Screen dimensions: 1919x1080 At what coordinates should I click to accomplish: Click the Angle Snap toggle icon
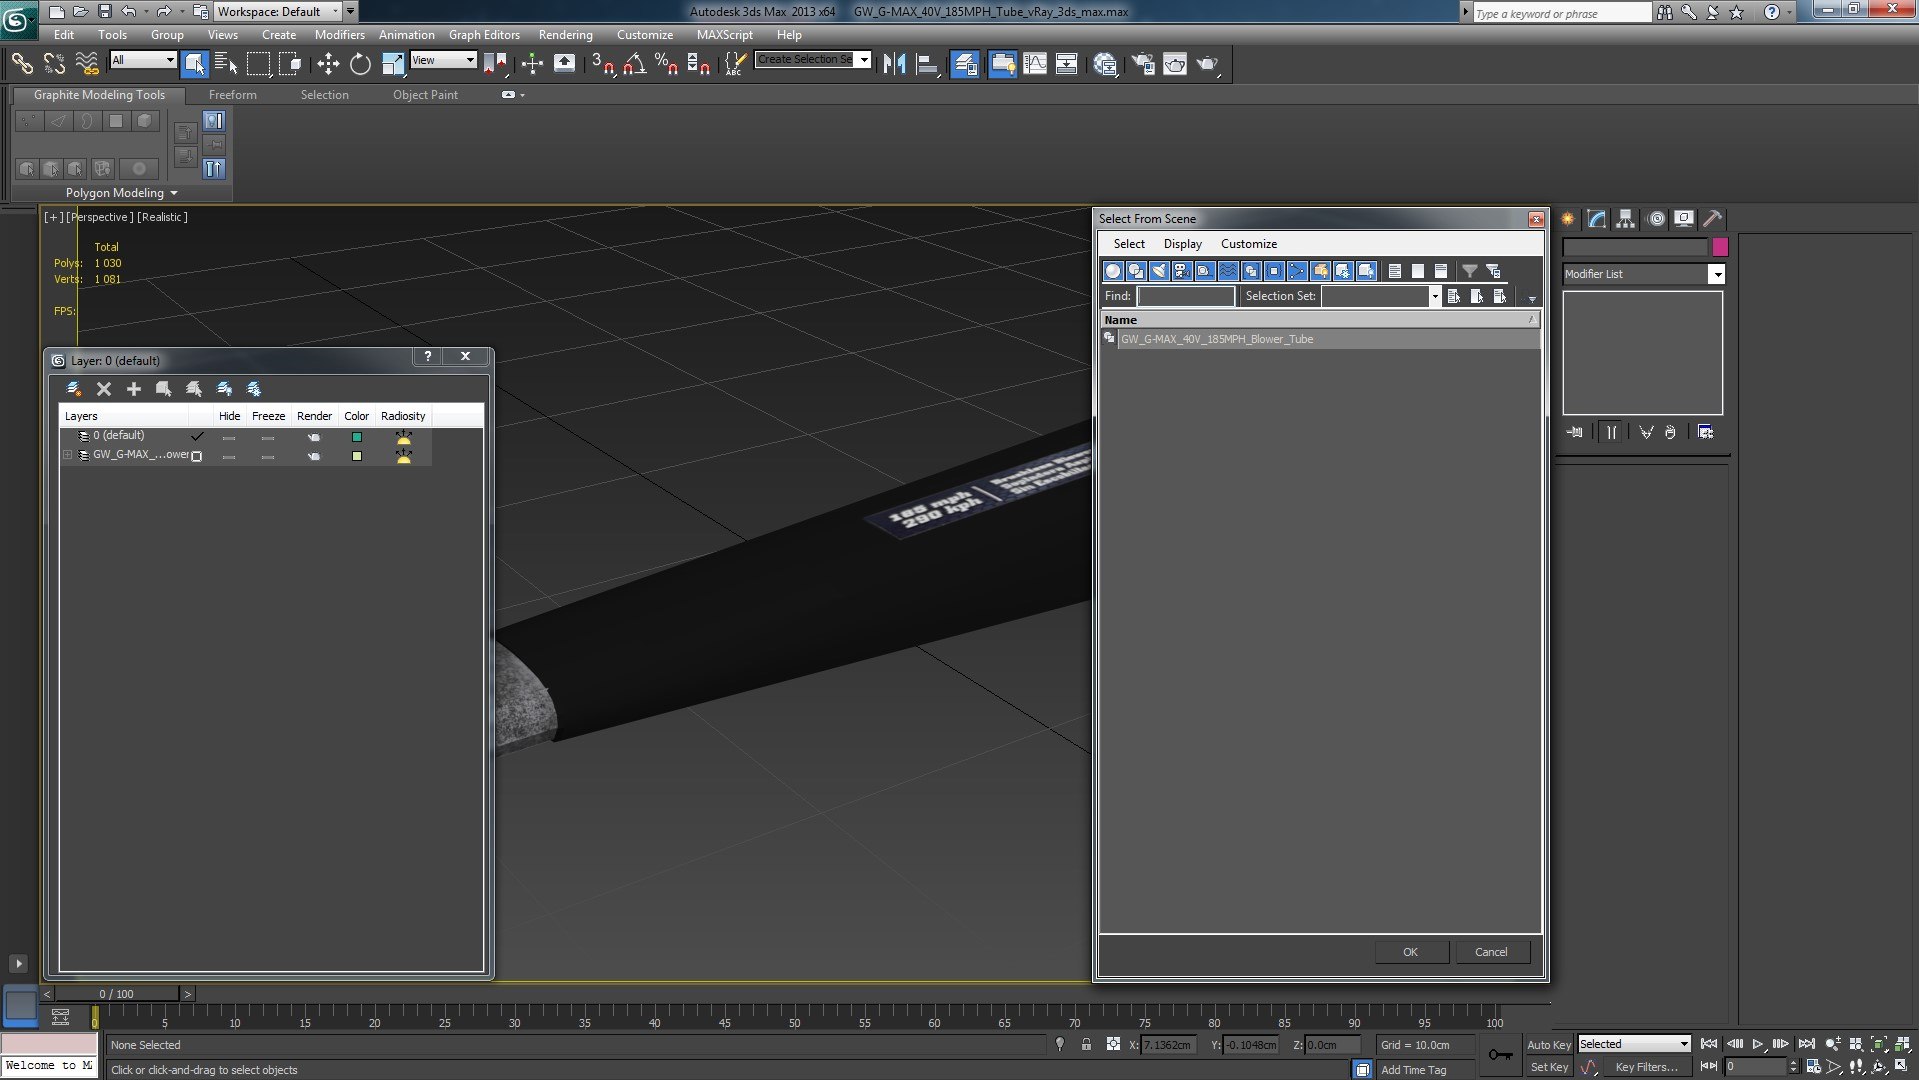pyautogui.click(x=634, y=64)
